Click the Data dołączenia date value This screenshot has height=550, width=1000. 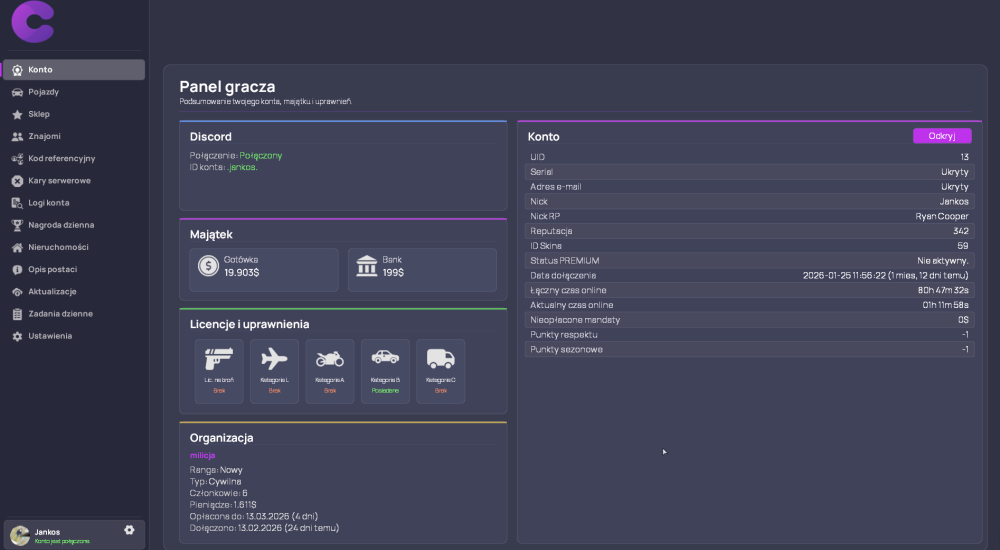[885, 276]
